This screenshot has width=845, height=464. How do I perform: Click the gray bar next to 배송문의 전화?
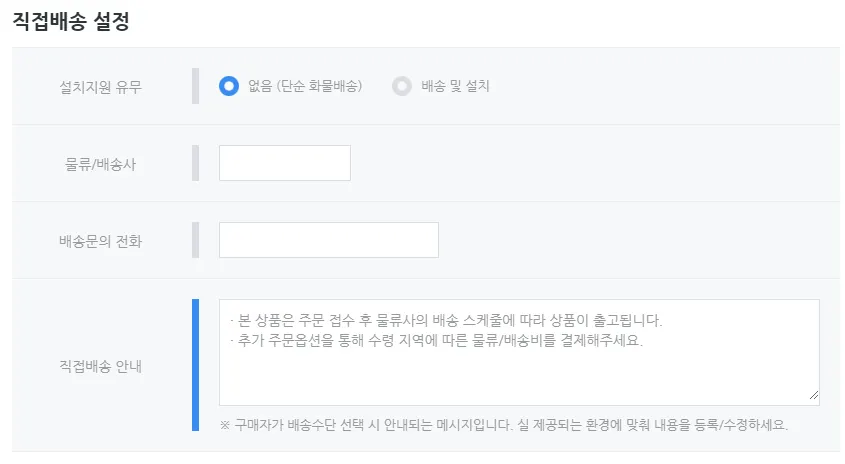click(195, 240)
